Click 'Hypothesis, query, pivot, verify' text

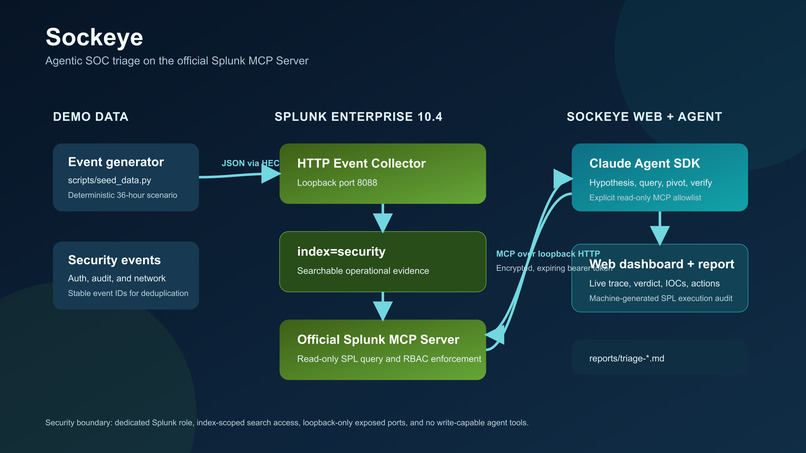click(x=650, y=183)
